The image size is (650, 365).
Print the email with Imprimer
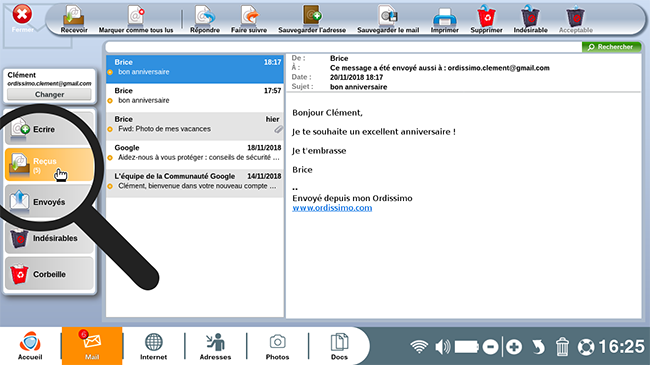444,19
